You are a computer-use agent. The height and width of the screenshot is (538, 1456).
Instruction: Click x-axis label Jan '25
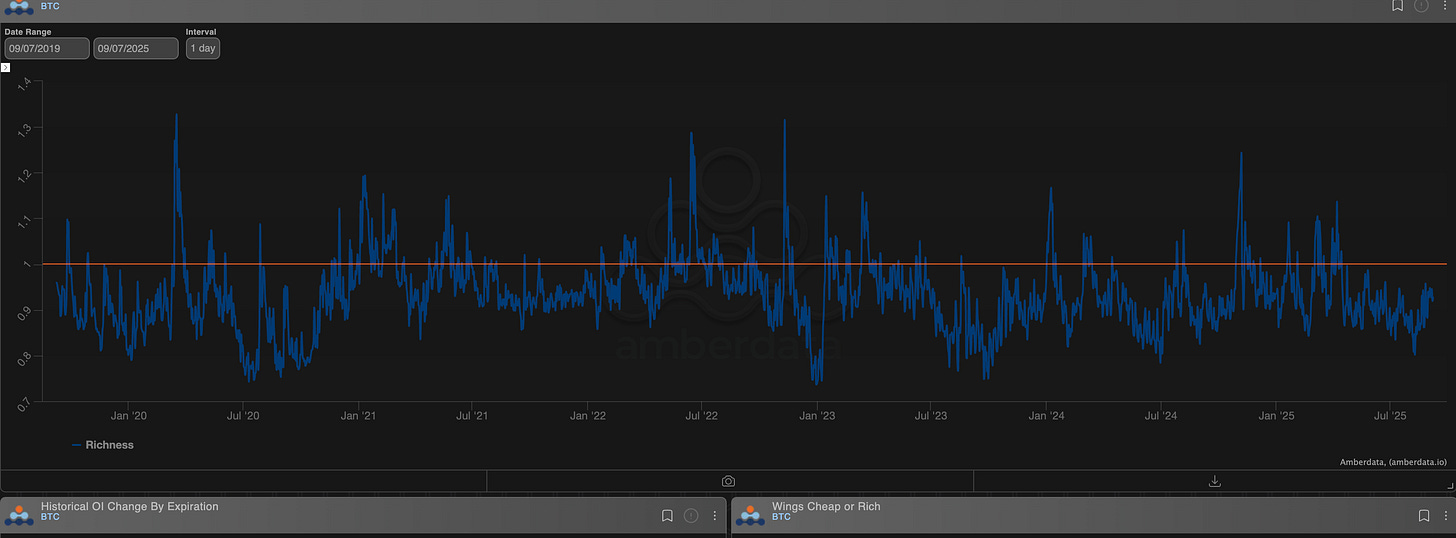tap(1277, 415)
